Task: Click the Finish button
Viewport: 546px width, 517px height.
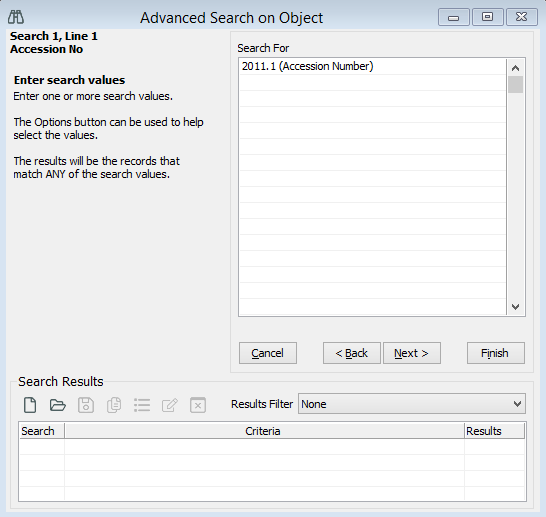Action: 496,353
